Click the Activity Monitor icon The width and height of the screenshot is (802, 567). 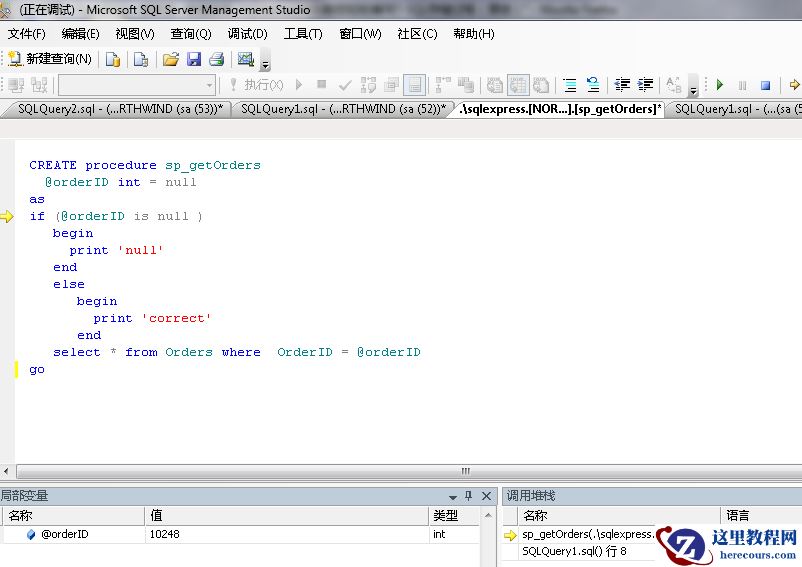pyautogui.click(x=246, y=59)
